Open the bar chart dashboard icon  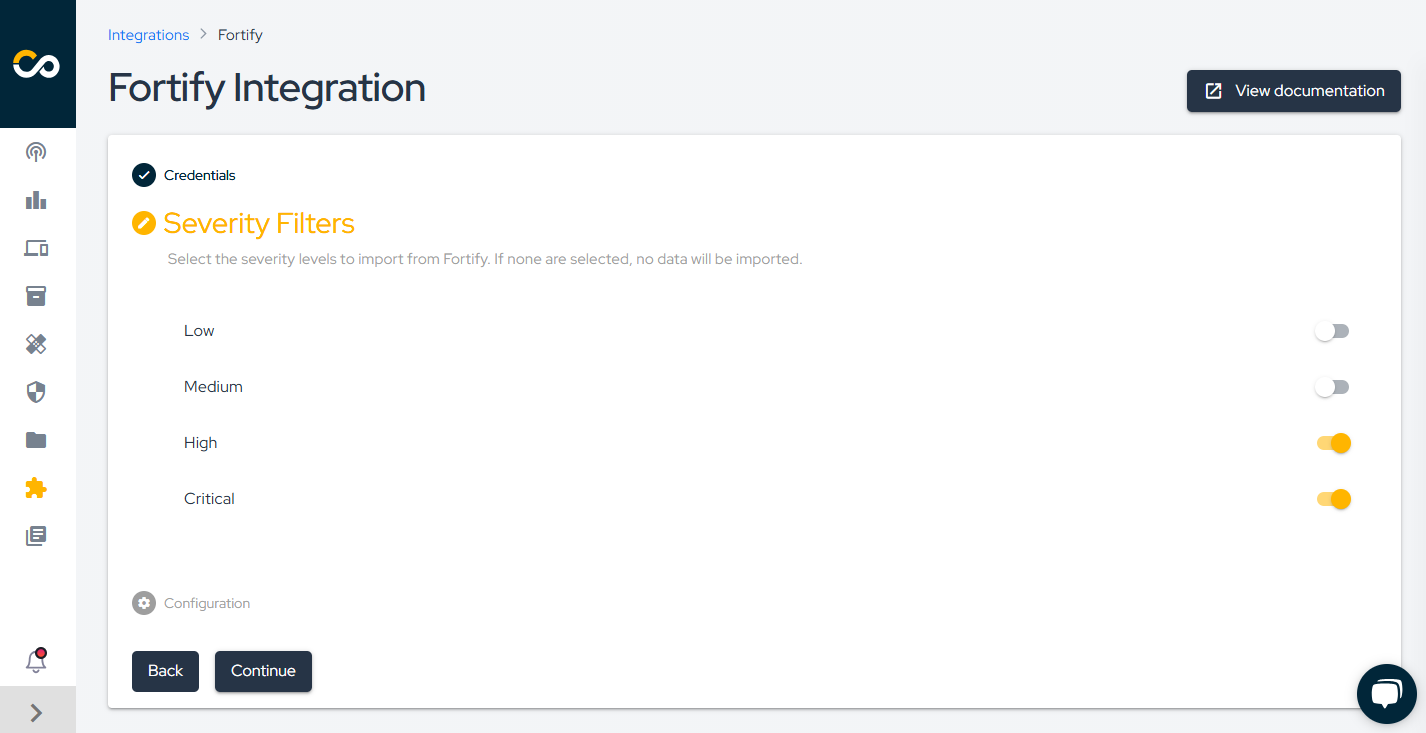pos(36,200)
